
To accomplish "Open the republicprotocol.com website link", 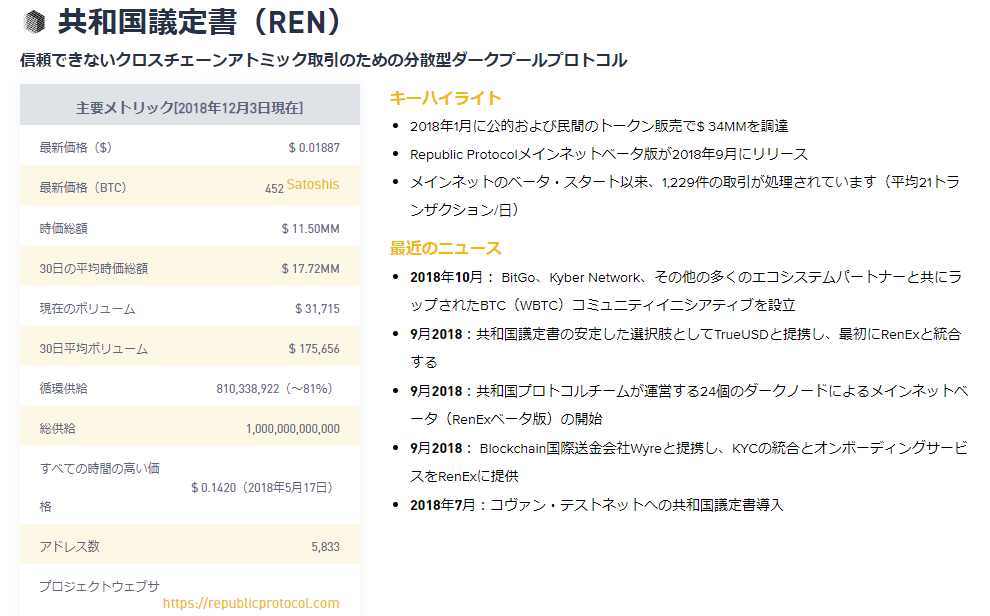I will 250,603.
